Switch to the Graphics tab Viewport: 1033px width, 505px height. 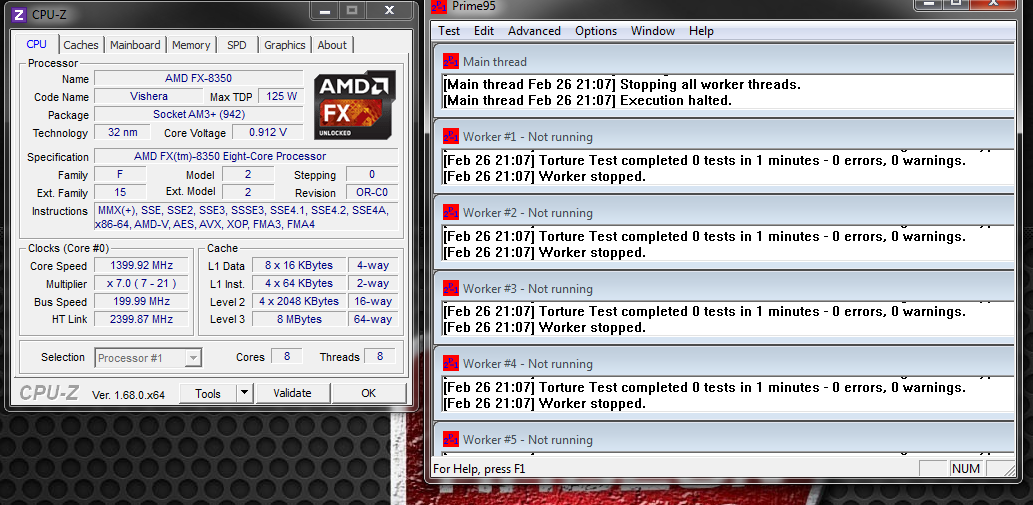tap(285, 45)
